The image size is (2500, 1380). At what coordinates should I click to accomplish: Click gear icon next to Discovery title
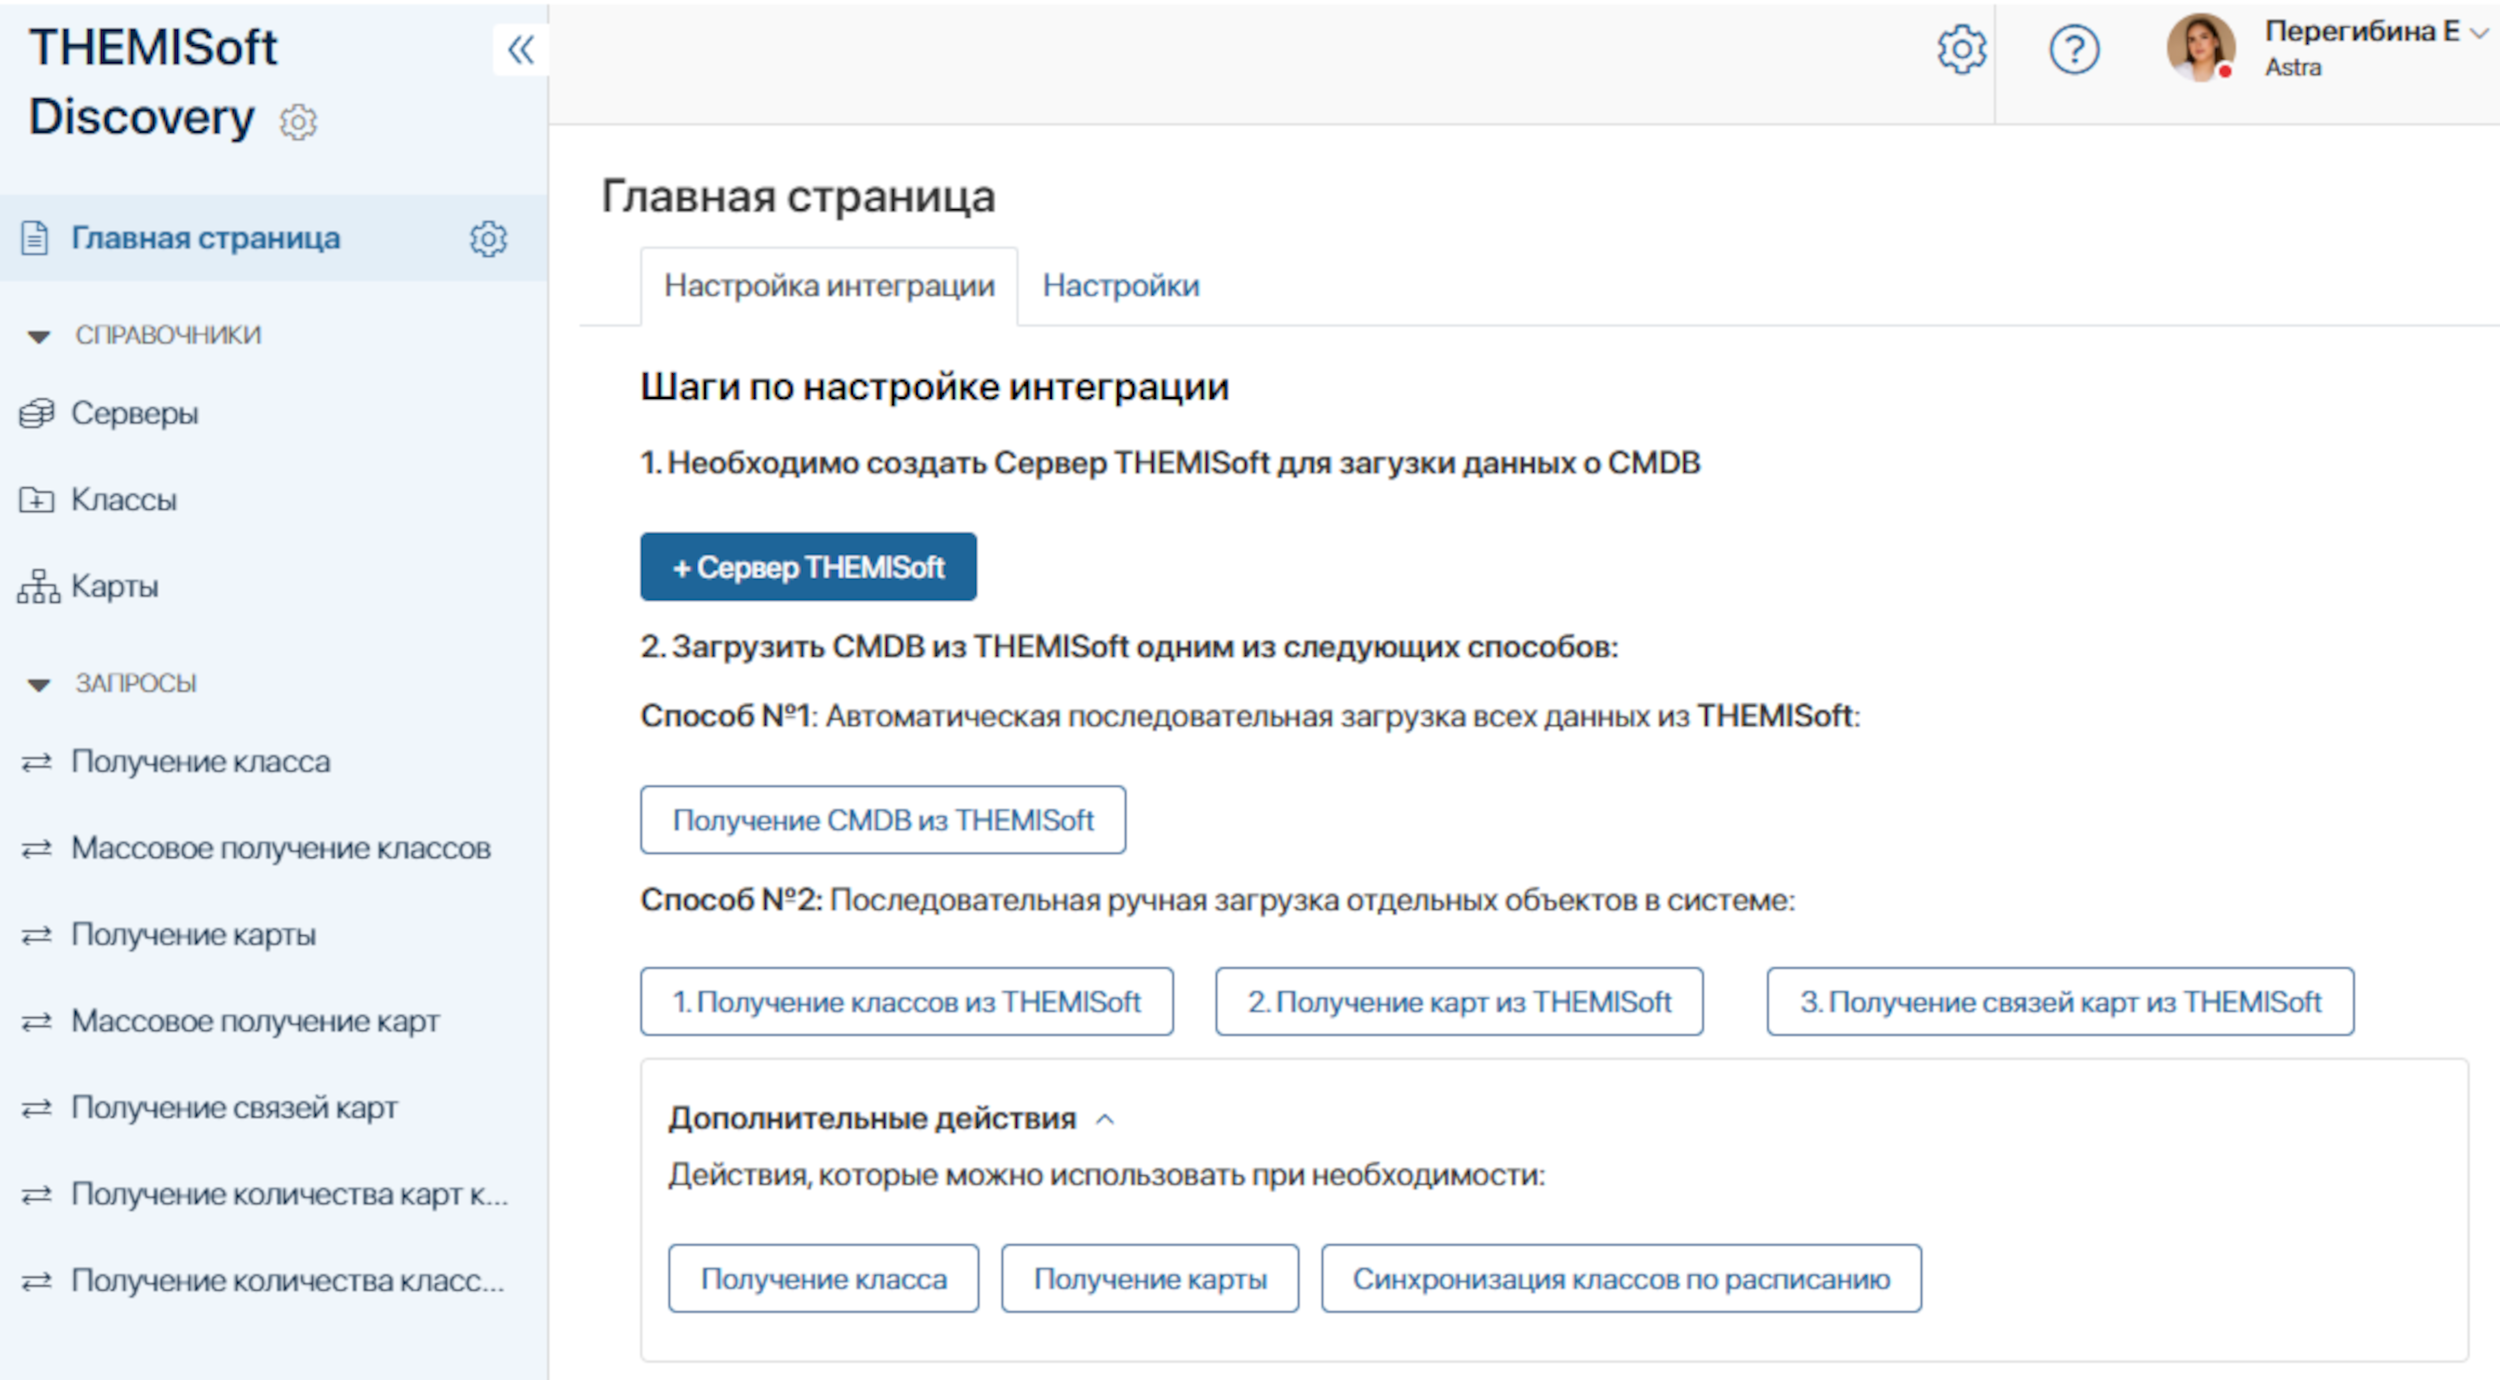click(297, 122)
